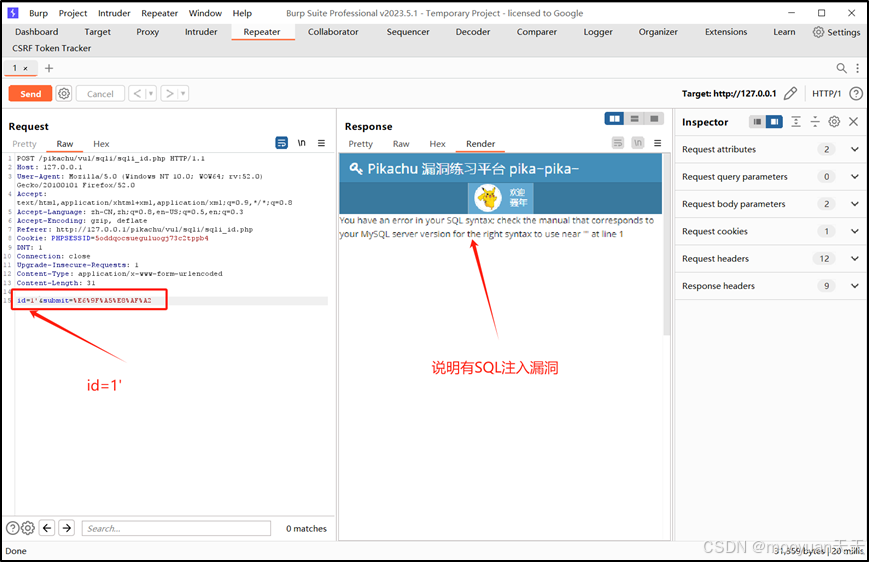Viewport: 869px width, 562px height.
Task: Switch to the Collaborator tab
Action: click(333, 32)
